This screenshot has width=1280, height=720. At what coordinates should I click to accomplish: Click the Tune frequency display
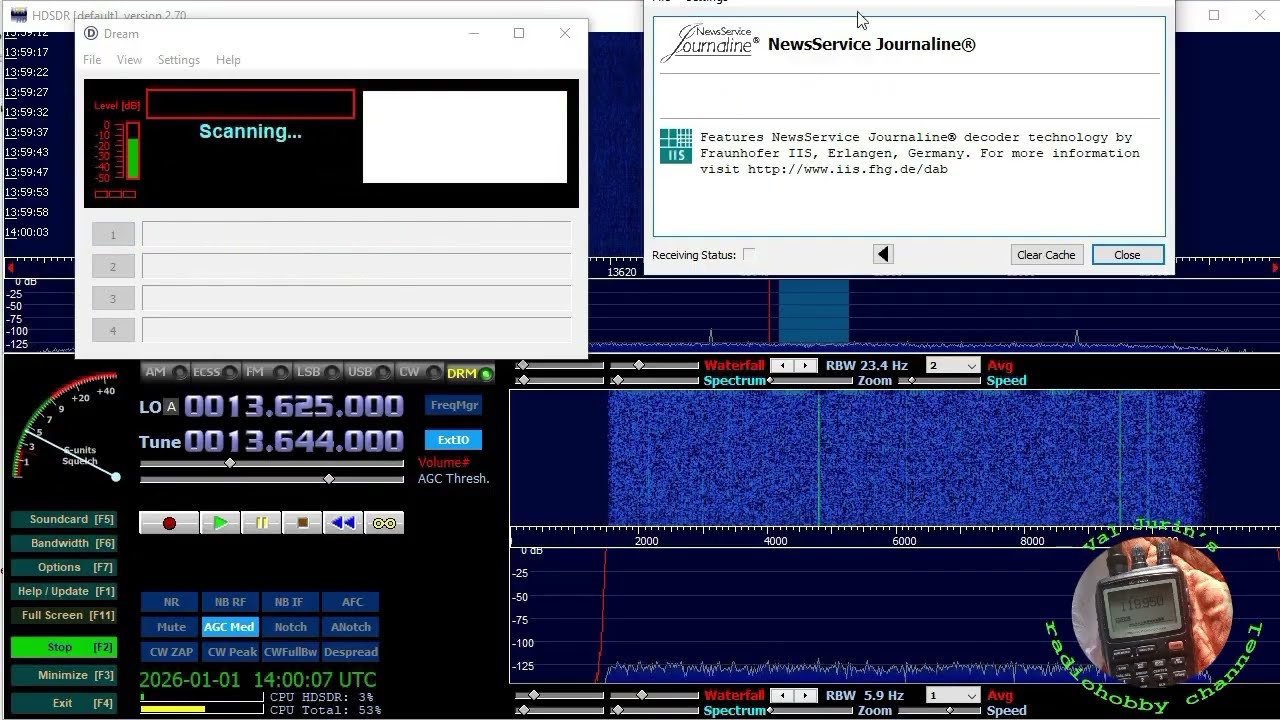[294, 441]
